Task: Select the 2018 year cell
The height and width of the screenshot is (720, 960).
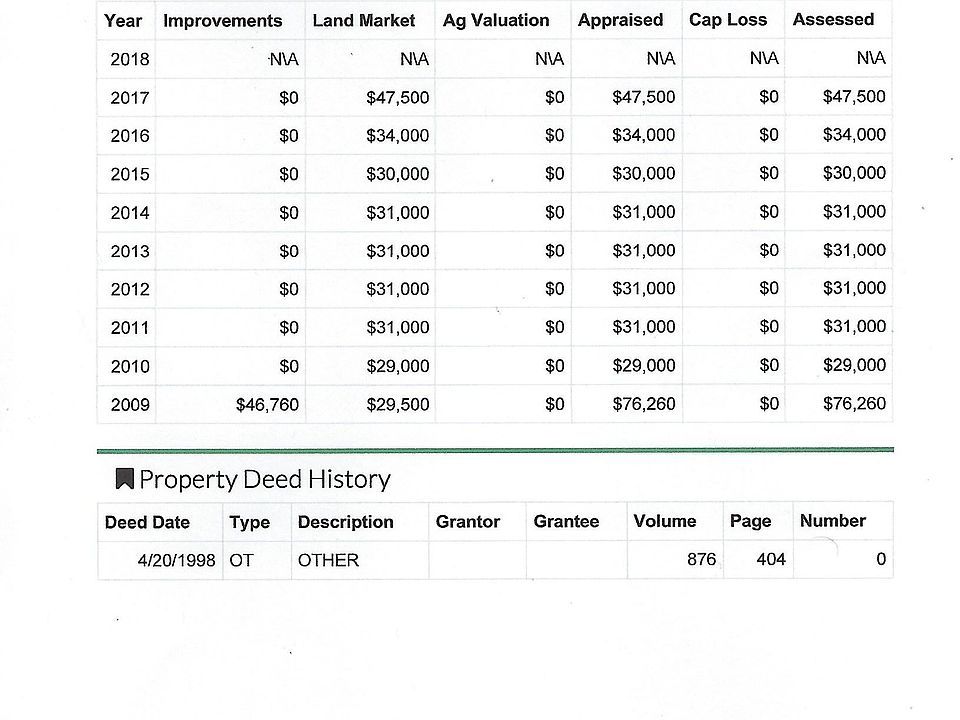Action: [x=130, y=59]
